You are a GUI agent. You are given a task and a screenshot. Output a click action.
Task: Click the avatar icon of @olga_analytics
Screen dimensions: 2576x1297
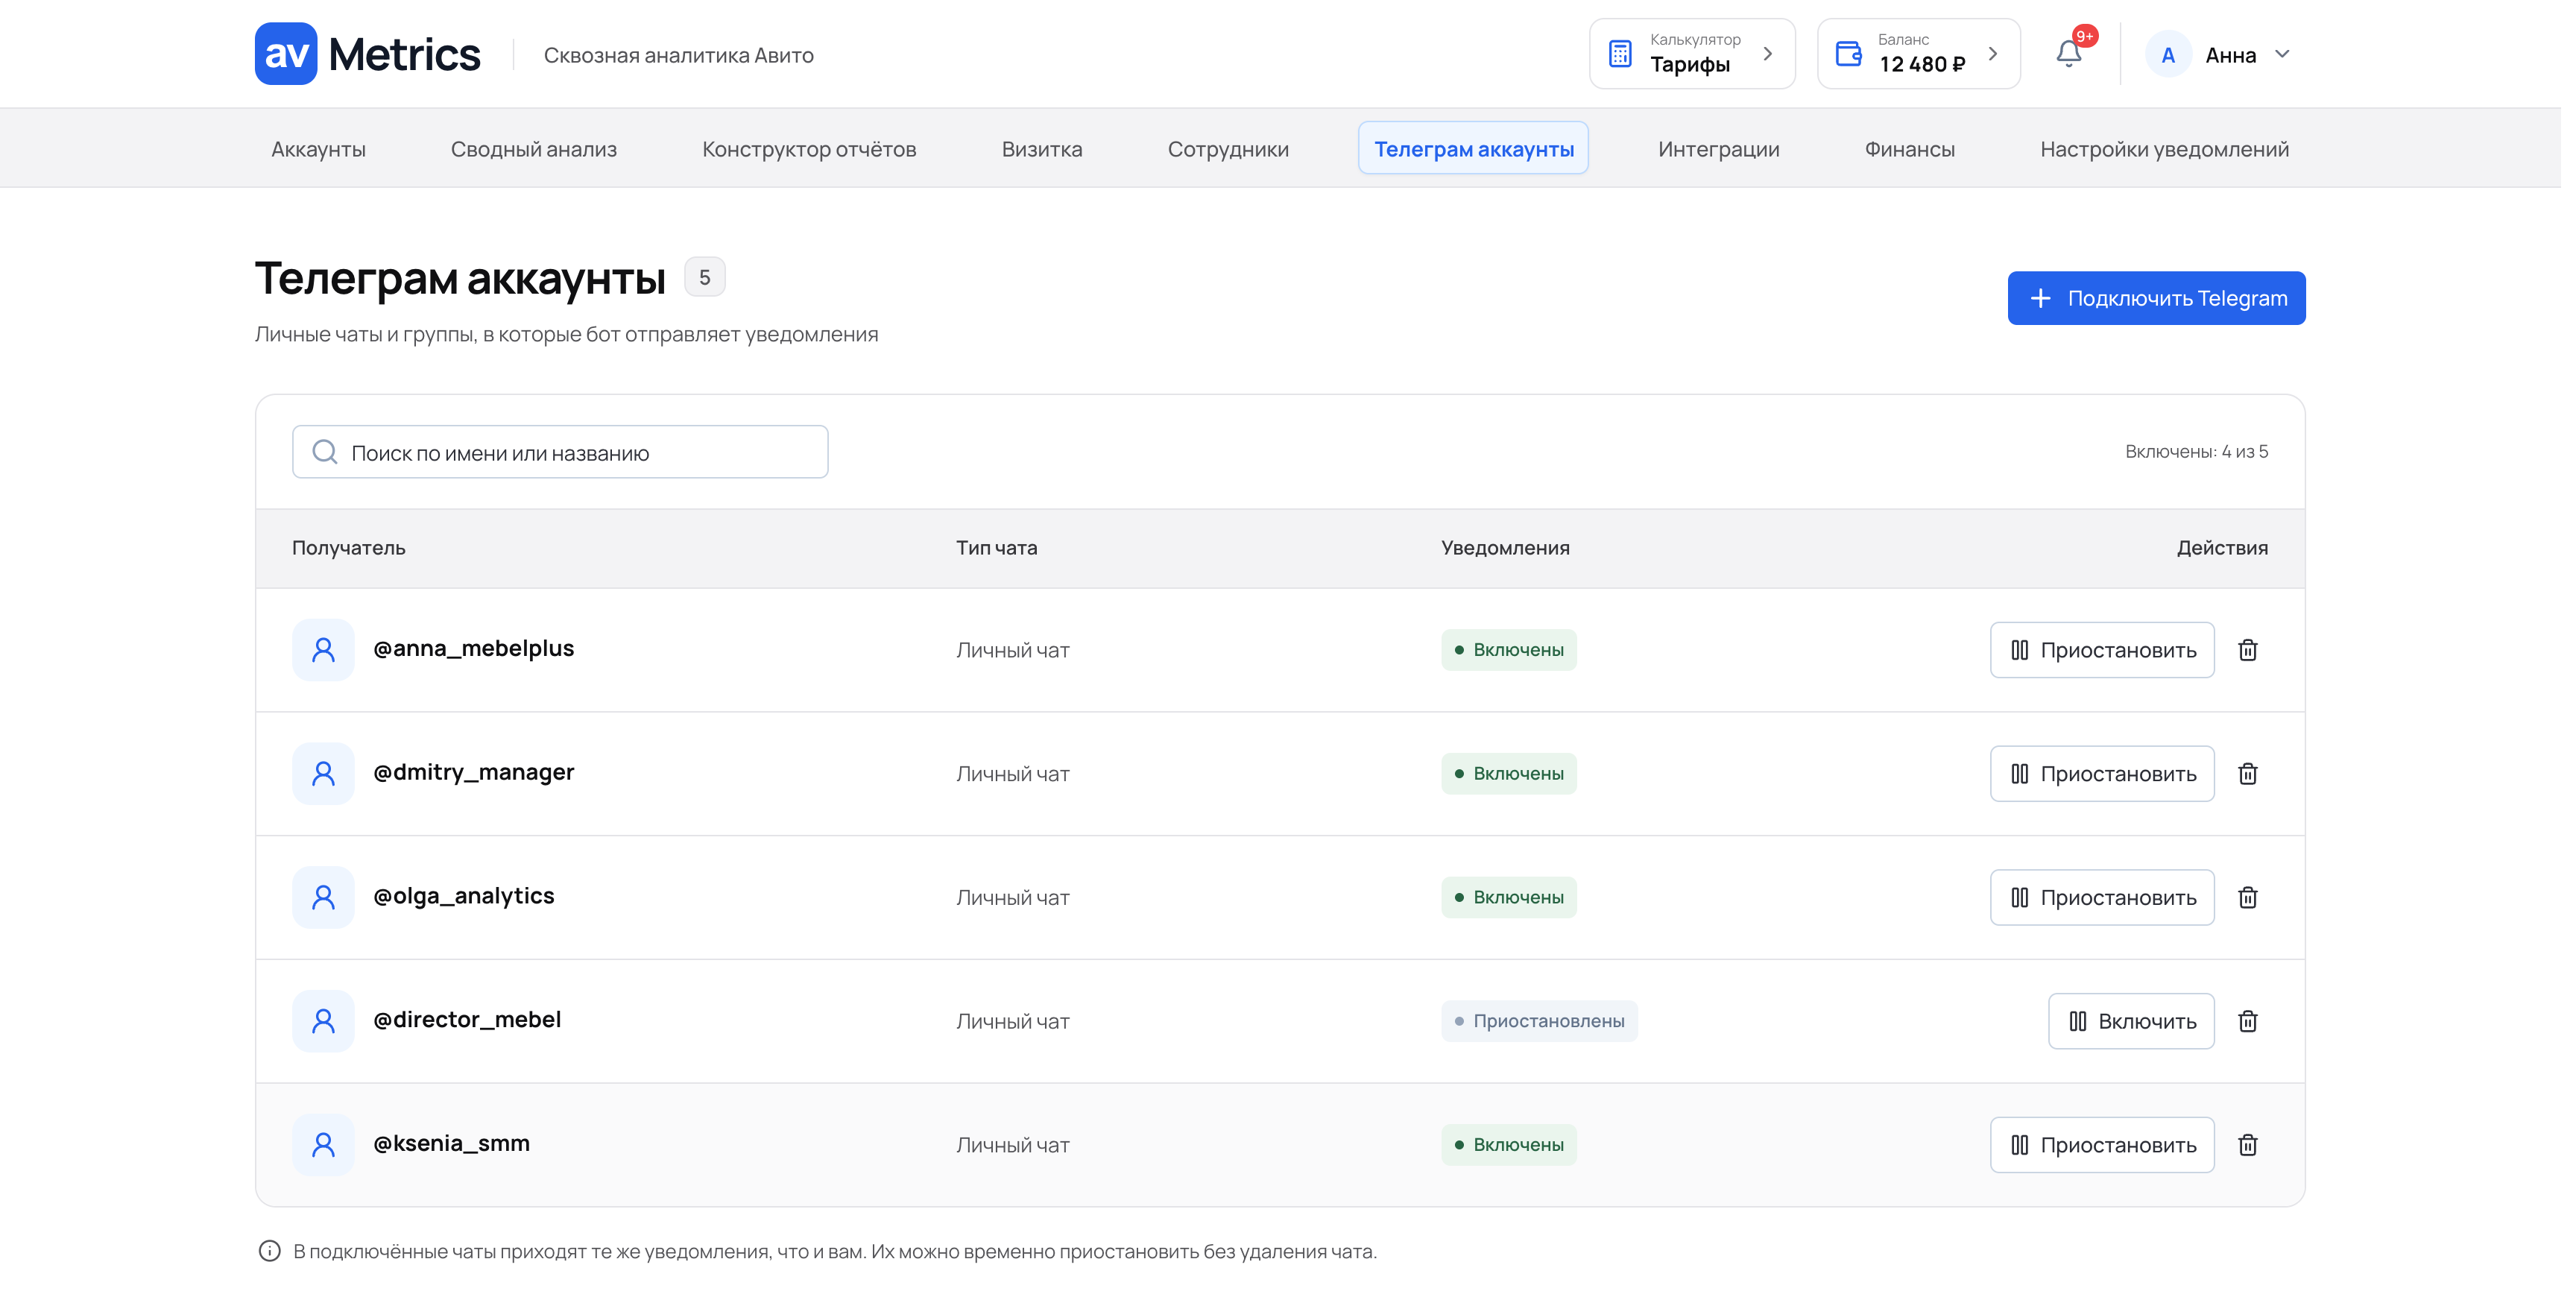click(x=323, y=898)
